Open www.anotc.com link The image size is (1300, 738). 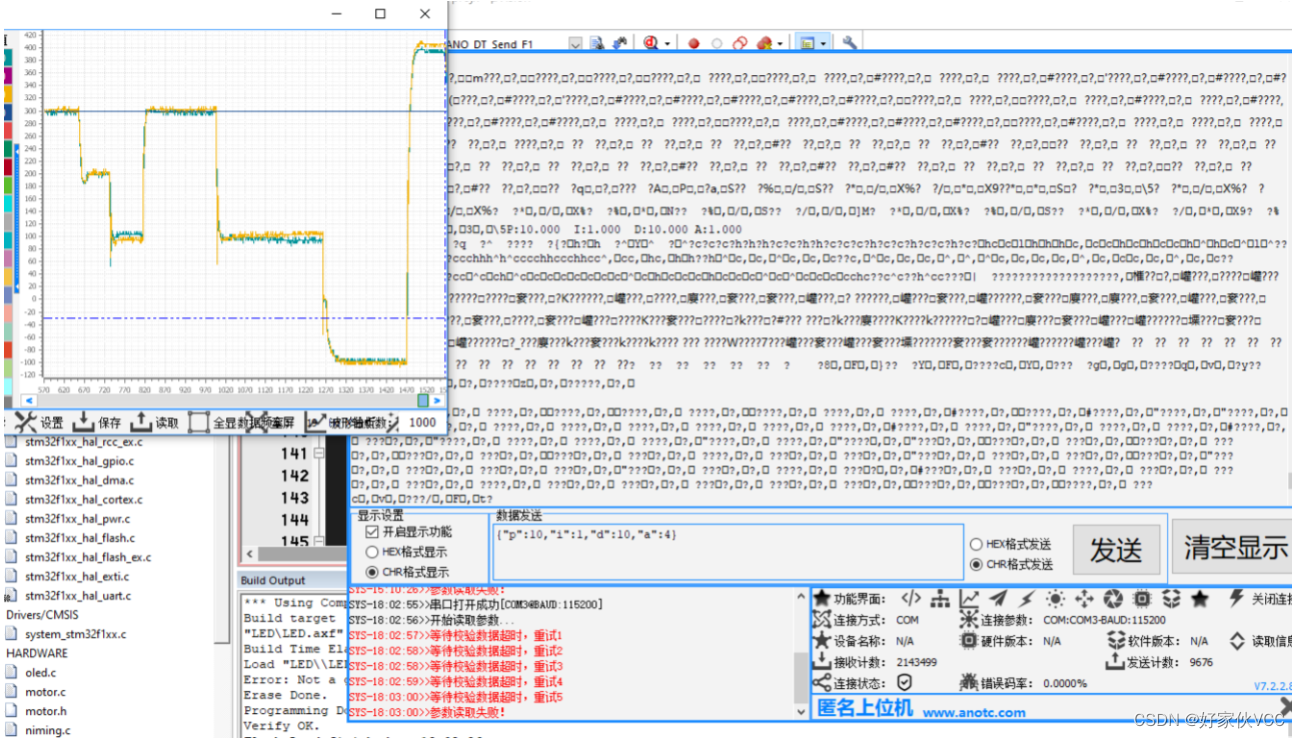(973, 712)
